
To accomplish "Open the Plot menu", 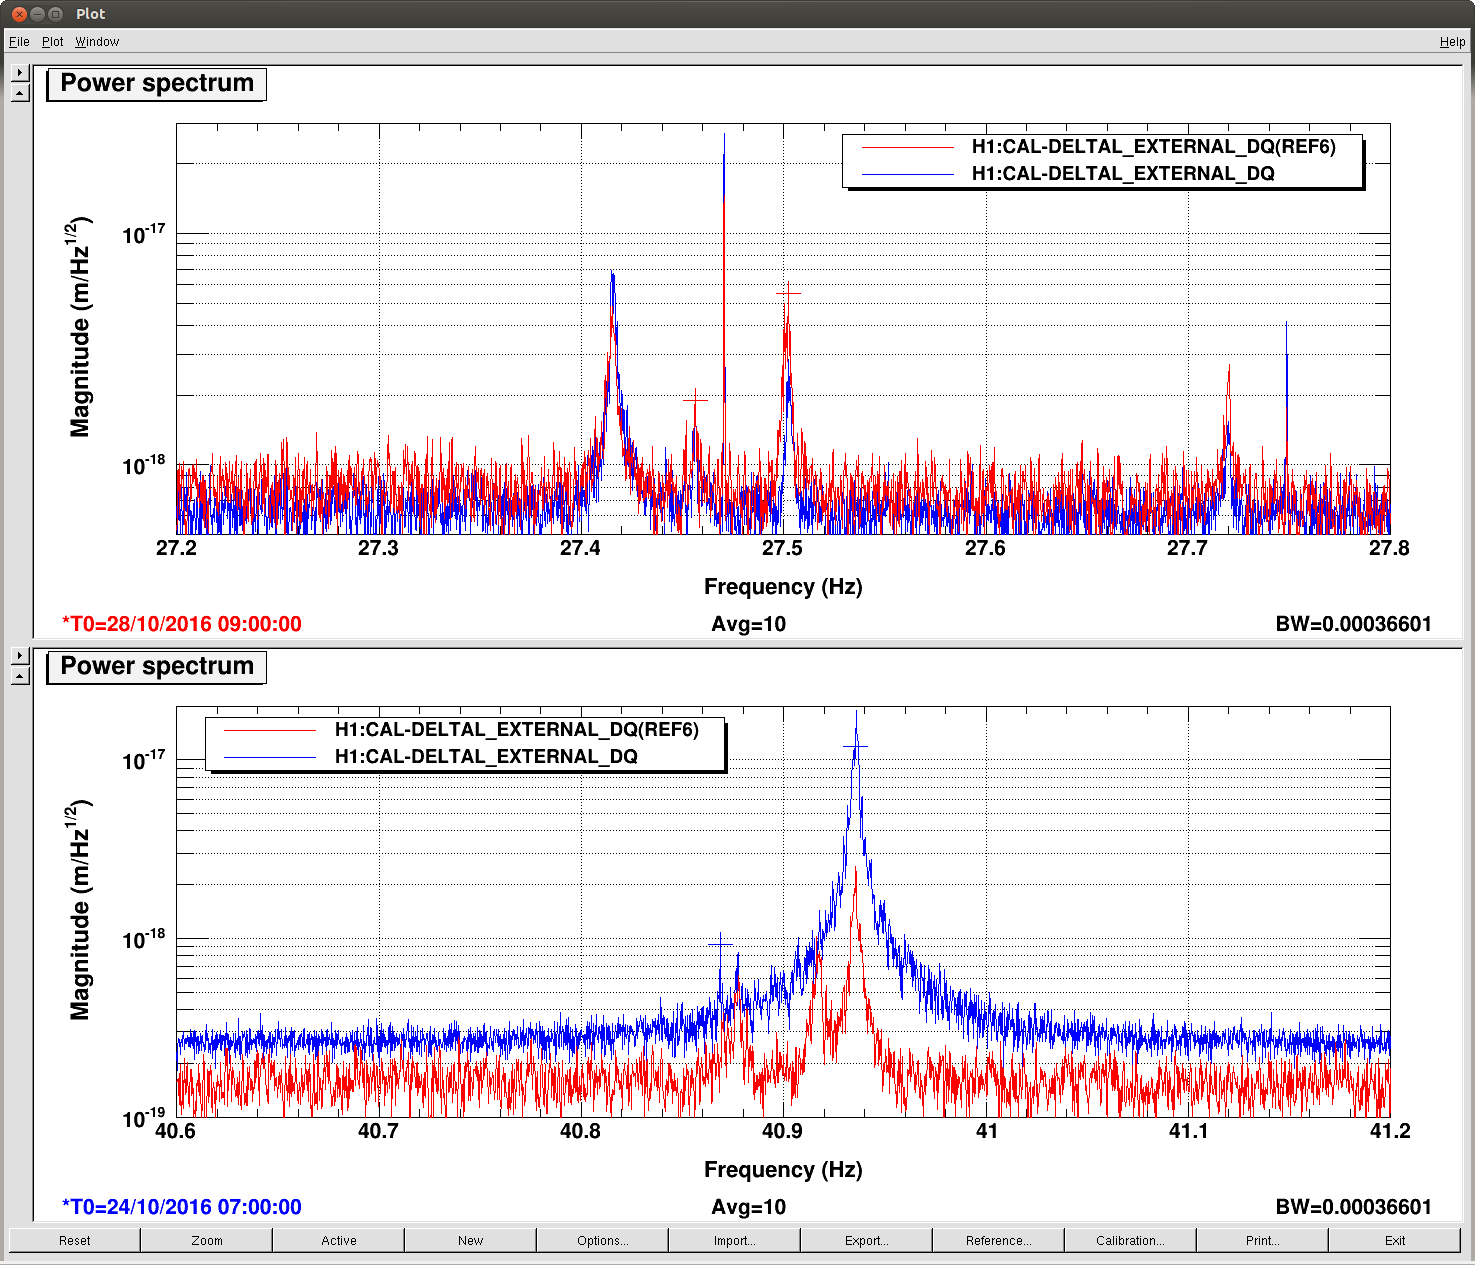I will [x=52, y=42].
